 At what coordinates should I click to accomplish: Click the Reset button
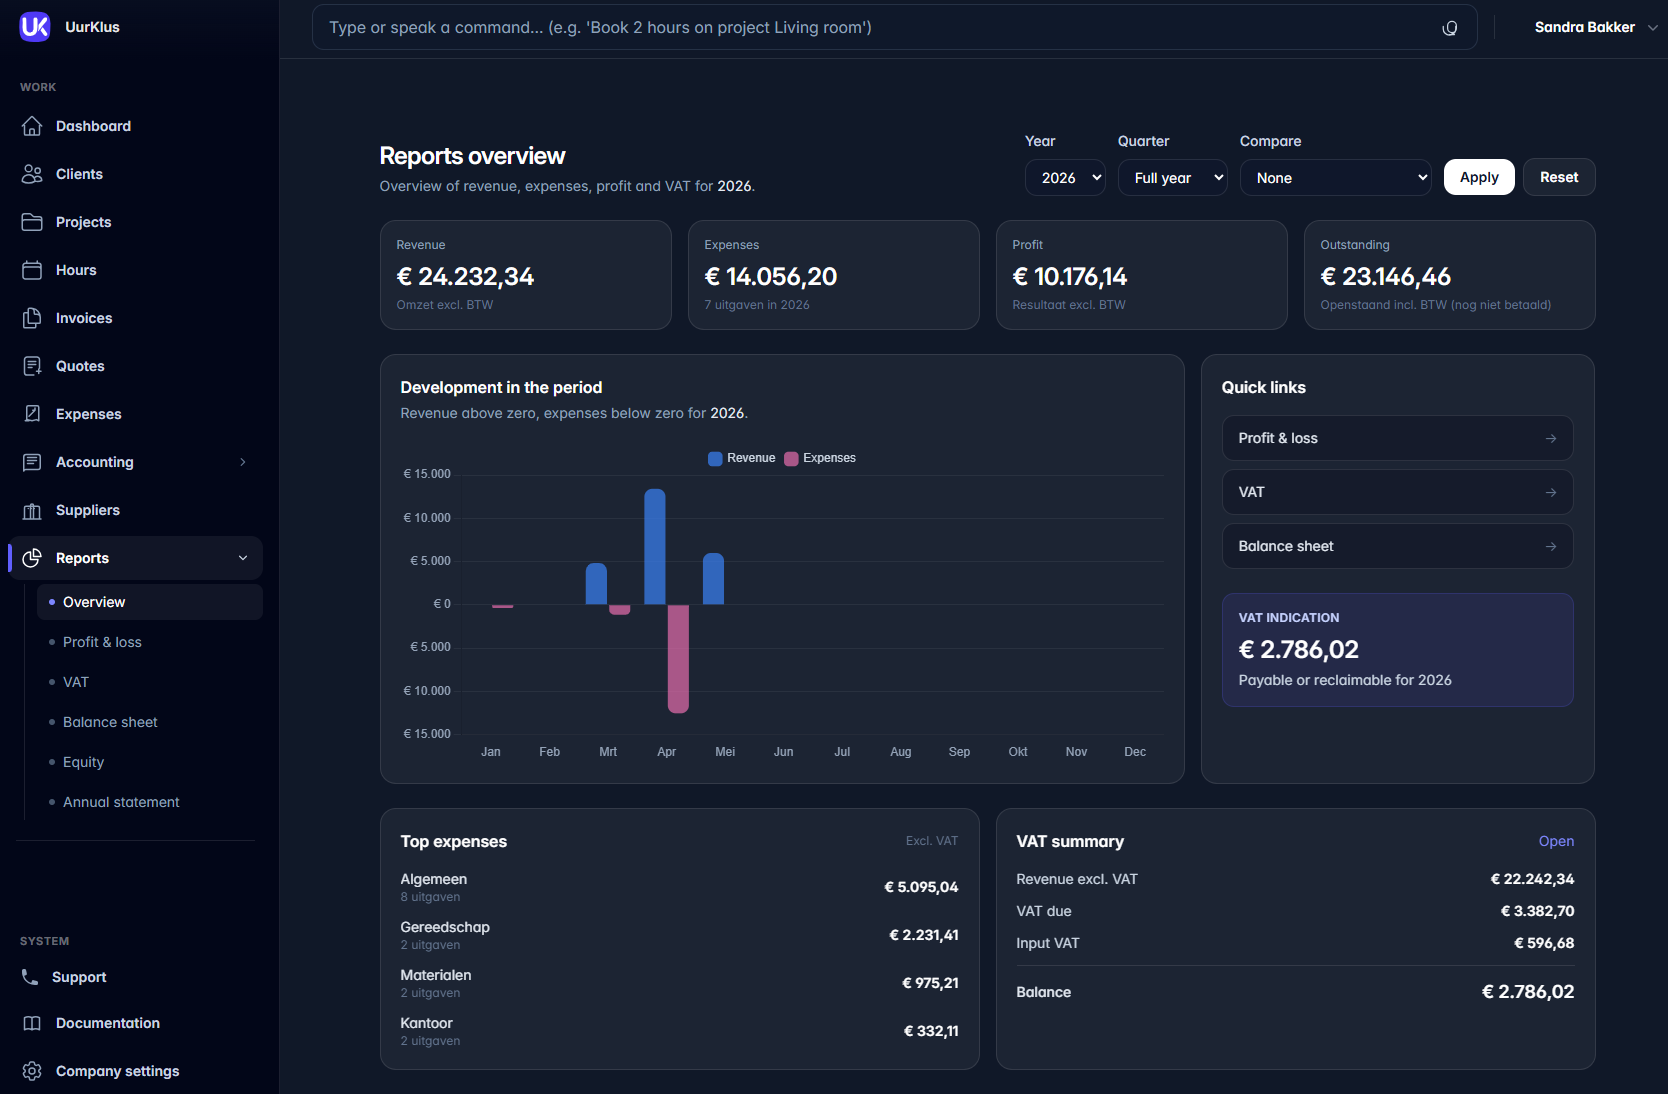coord(1559,177)
